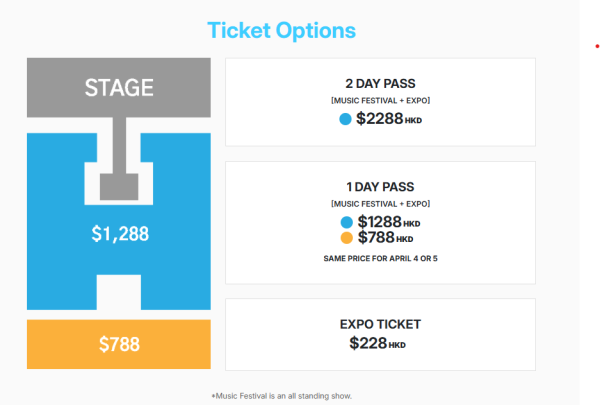600x405 pixels.
Task: Click the orange dot beside $788 HKD
Action: [346, 238]
